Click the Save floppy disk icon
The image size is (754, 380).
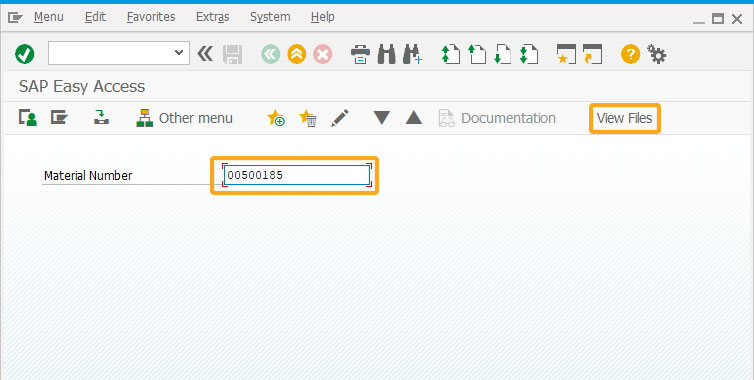click(232, 54)
